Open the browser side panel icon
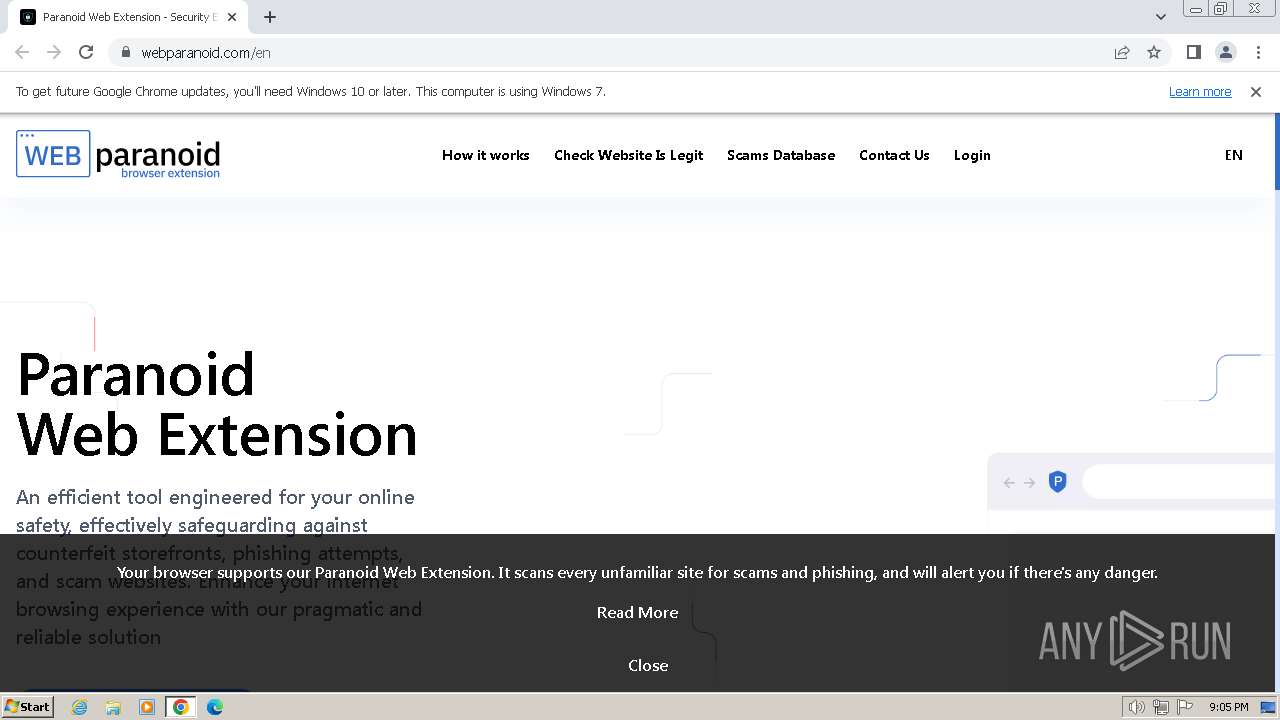The image size is (1280, 720). [1193, 52]
